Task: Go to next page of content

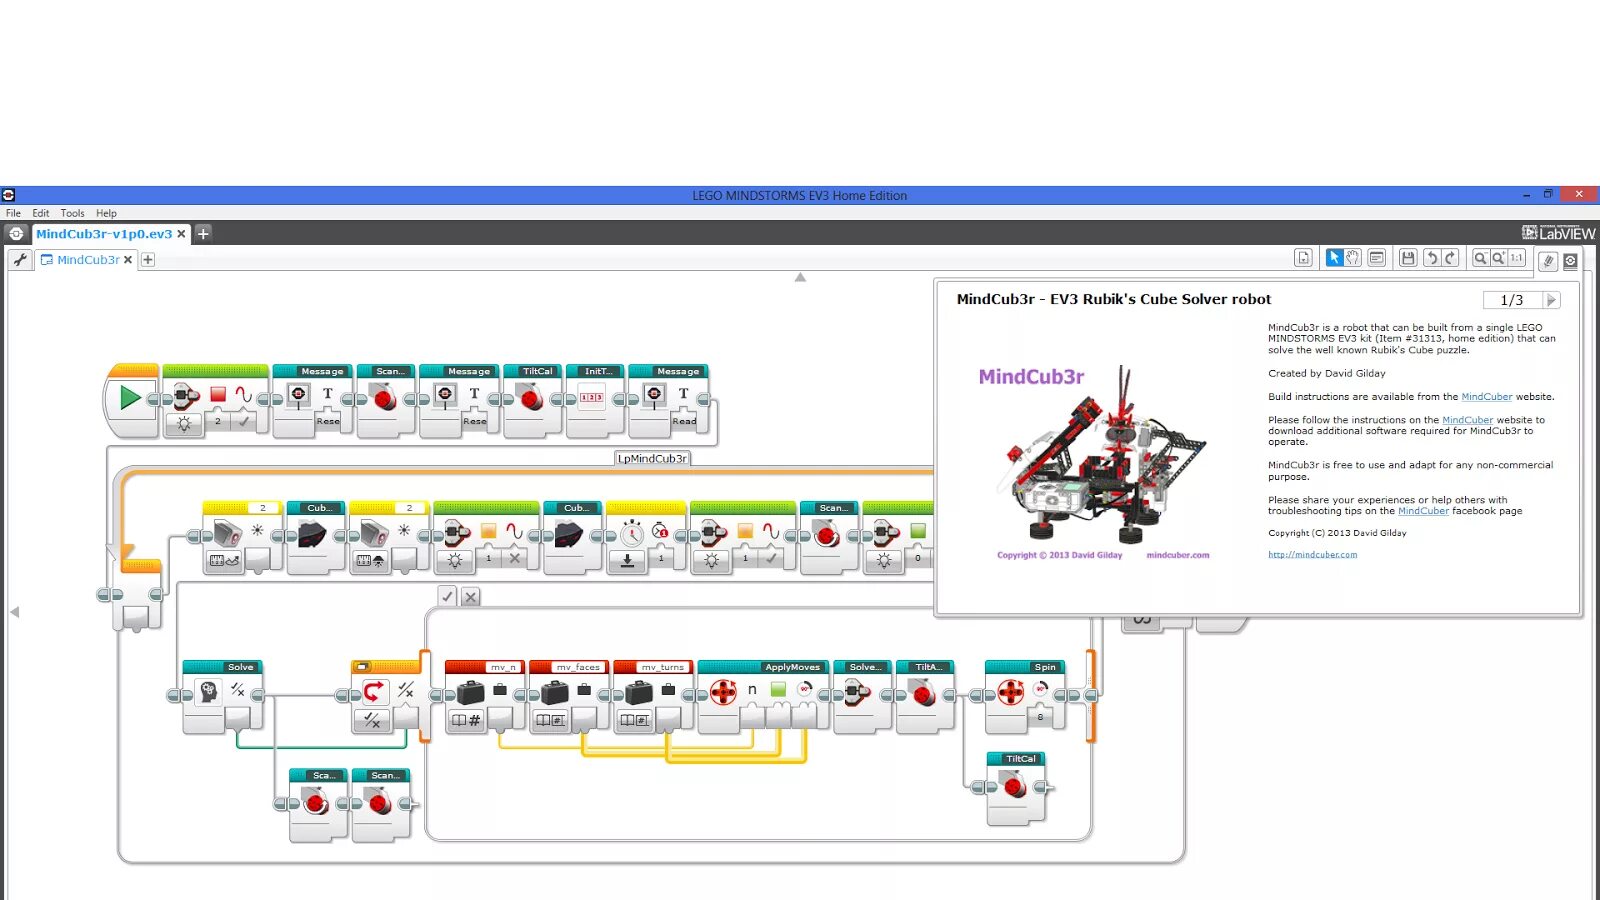Action: tap(1551, 300)
